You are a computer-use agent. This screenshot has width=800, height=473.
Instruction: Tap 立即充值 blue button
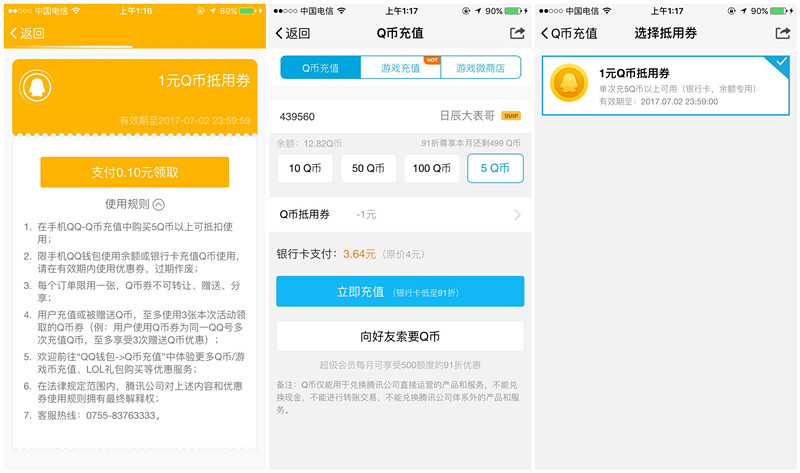click(400, 291)
